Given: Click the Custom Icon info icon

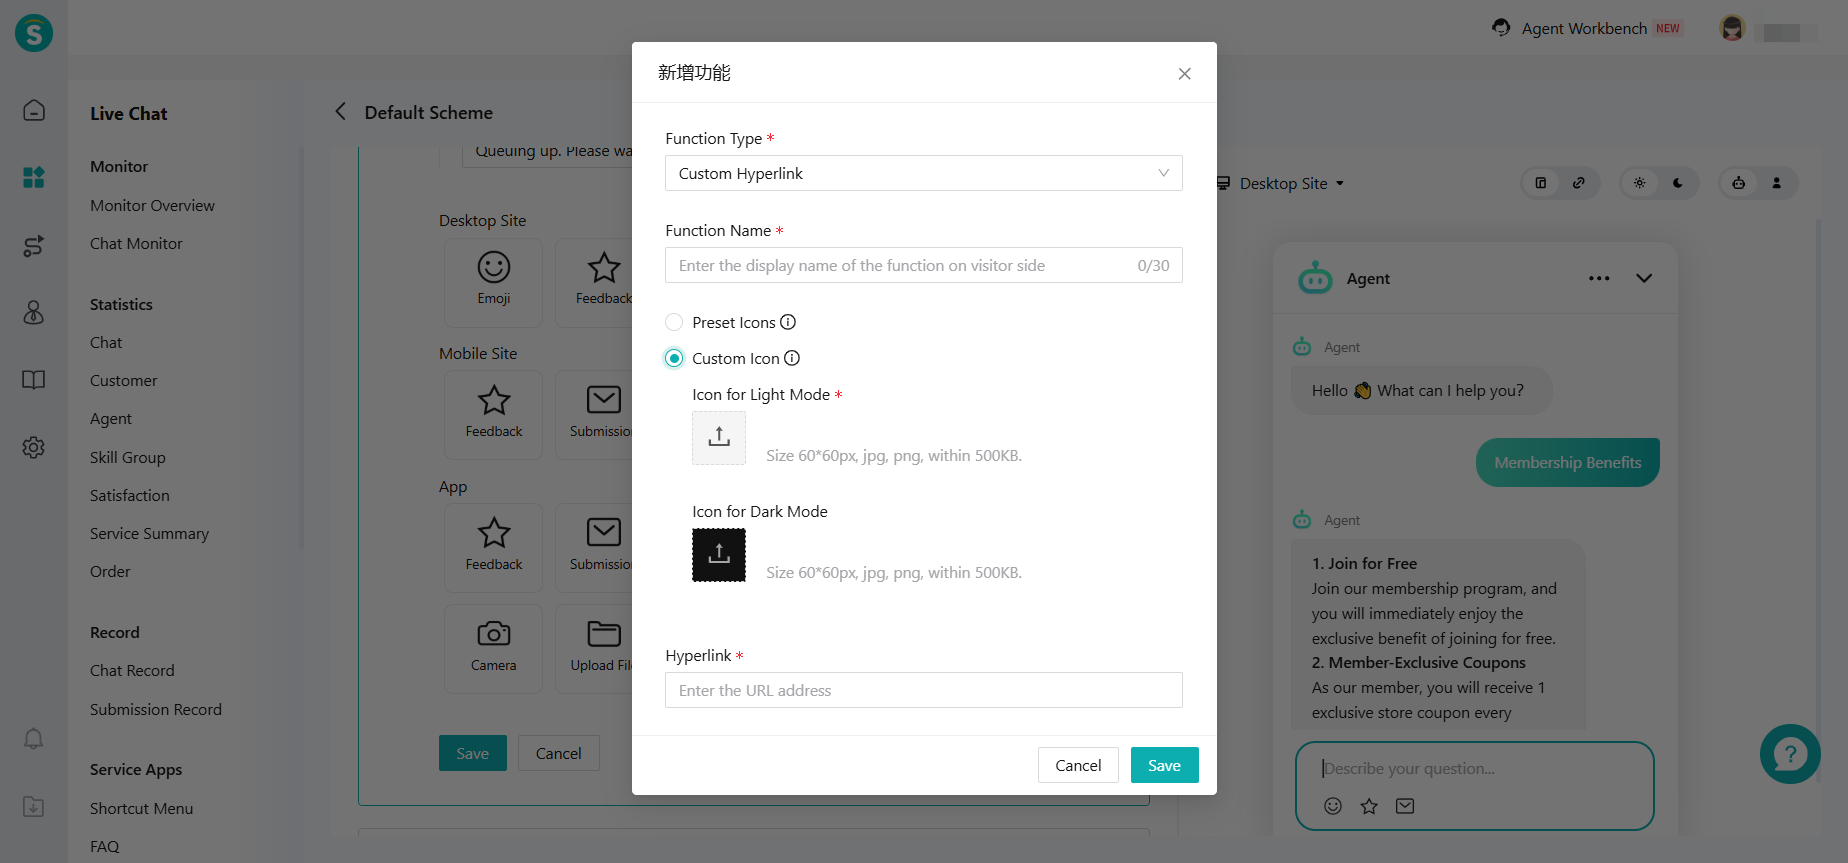Looking at the screenshot, I should pyautogui.click(x=792, y=358).
